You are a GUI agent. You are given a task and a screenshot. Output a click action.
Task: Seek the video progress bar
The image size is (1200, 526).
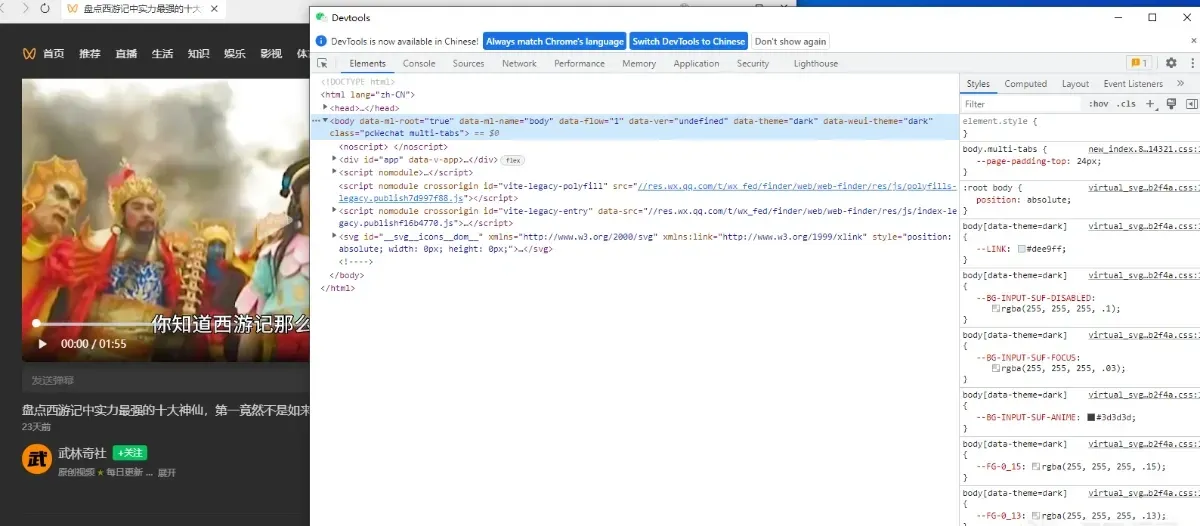pos(165,323)
